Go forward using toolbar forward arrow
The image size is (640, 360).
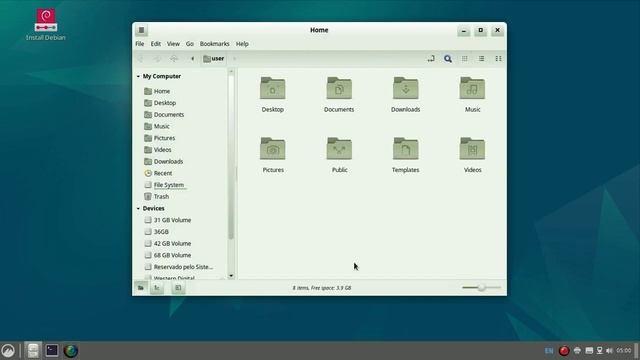[157, 59]
